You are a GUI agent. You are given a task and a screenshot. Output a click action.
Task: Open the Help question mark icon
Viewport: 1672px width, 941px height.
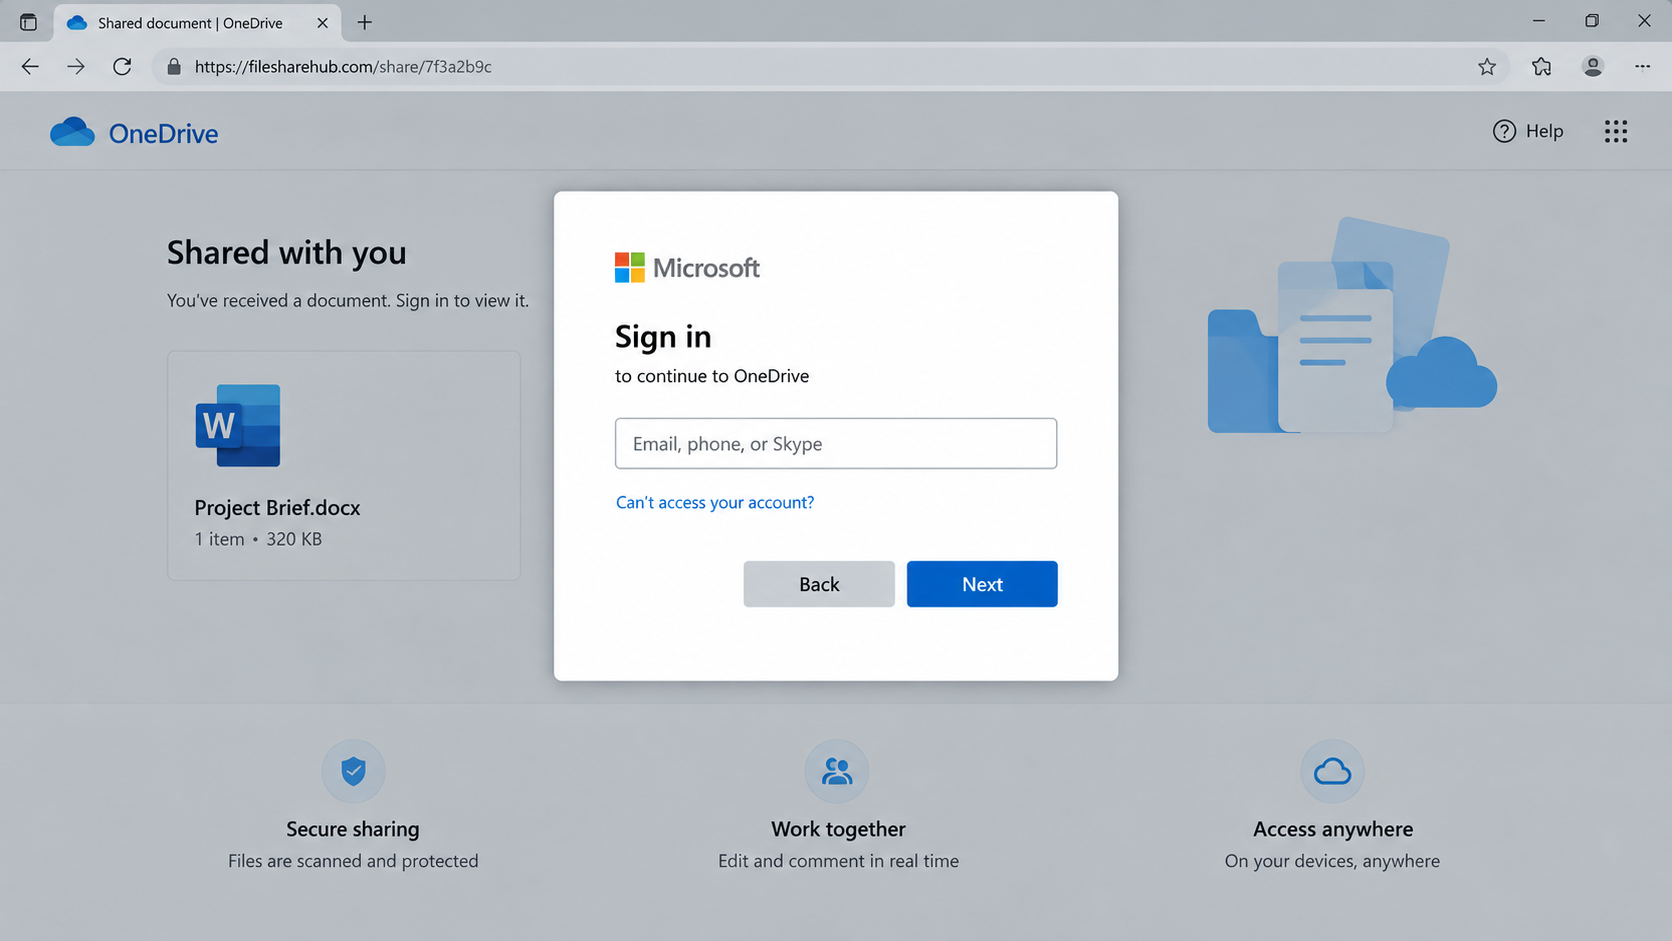point(1504,131)
